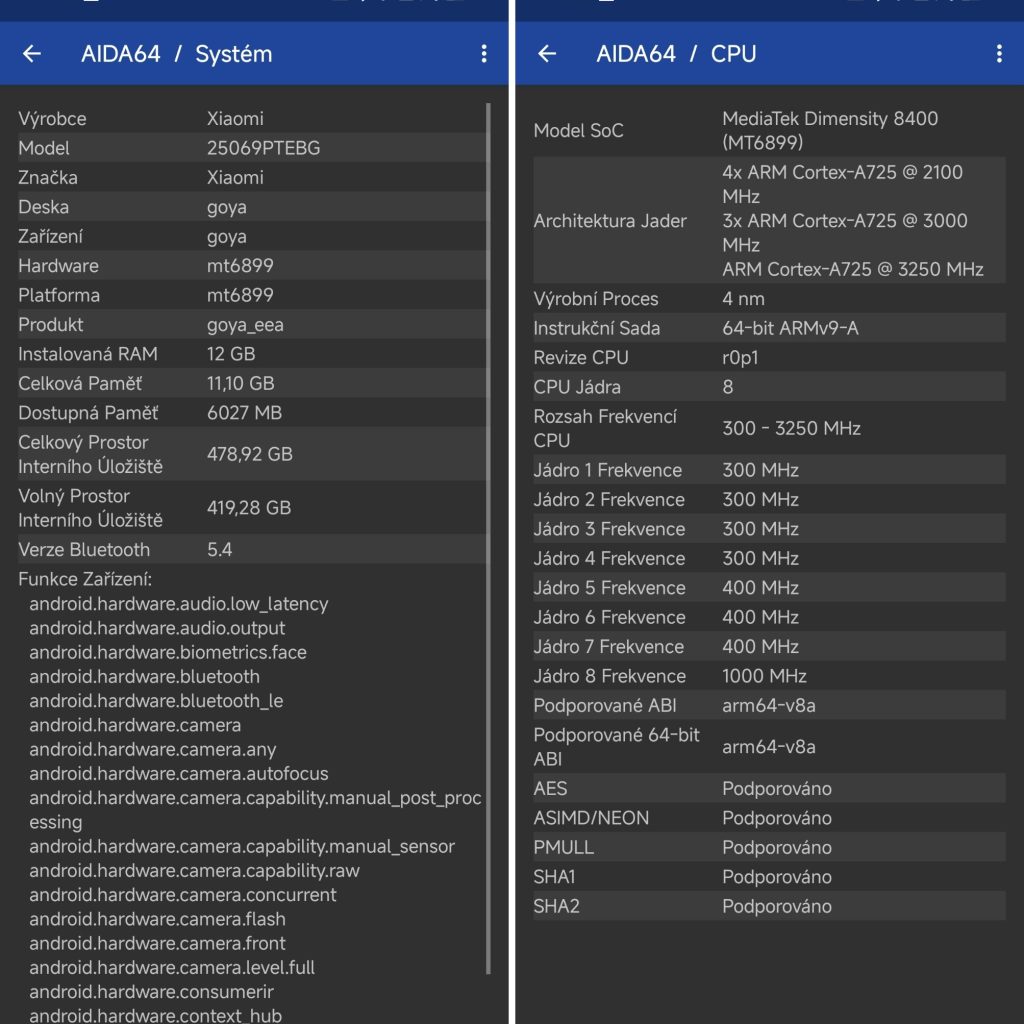Select the Výrobní Proces 4 nm row
The image size is (1024, 1024).
768,299
